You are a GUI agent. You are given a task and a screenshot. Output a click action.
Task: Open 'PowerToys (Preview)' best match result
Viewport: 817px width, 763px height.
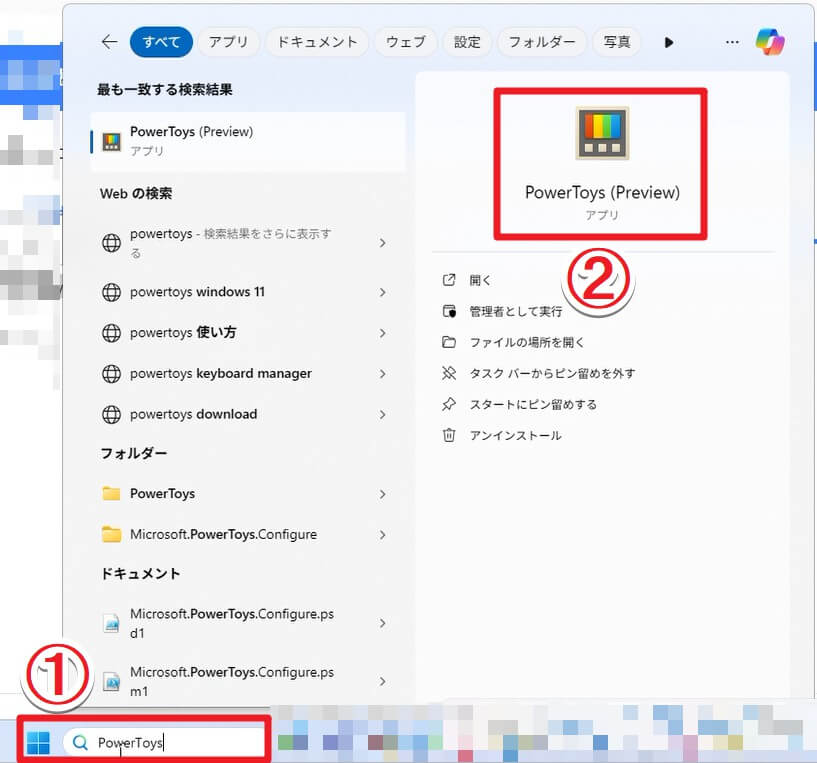tap(247, 141)
